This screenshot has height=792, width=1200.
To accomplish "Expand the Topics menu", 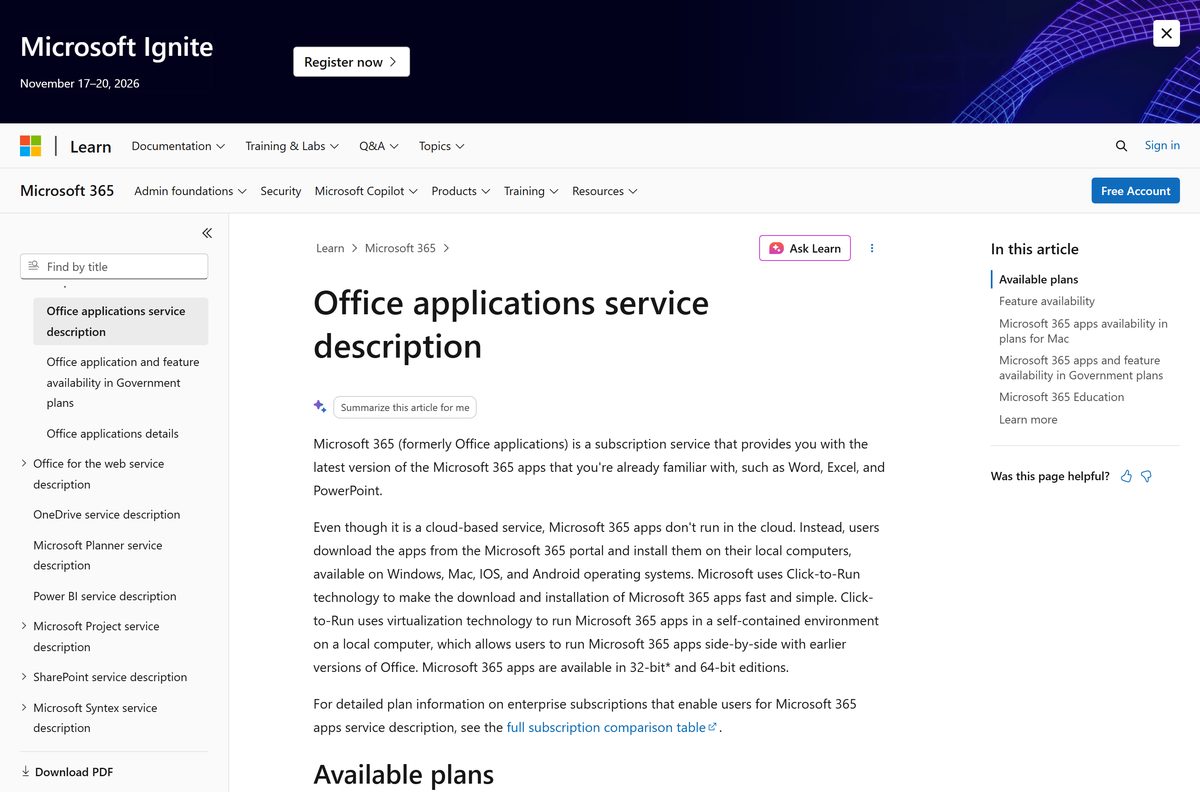I will (x=442, y=146).
